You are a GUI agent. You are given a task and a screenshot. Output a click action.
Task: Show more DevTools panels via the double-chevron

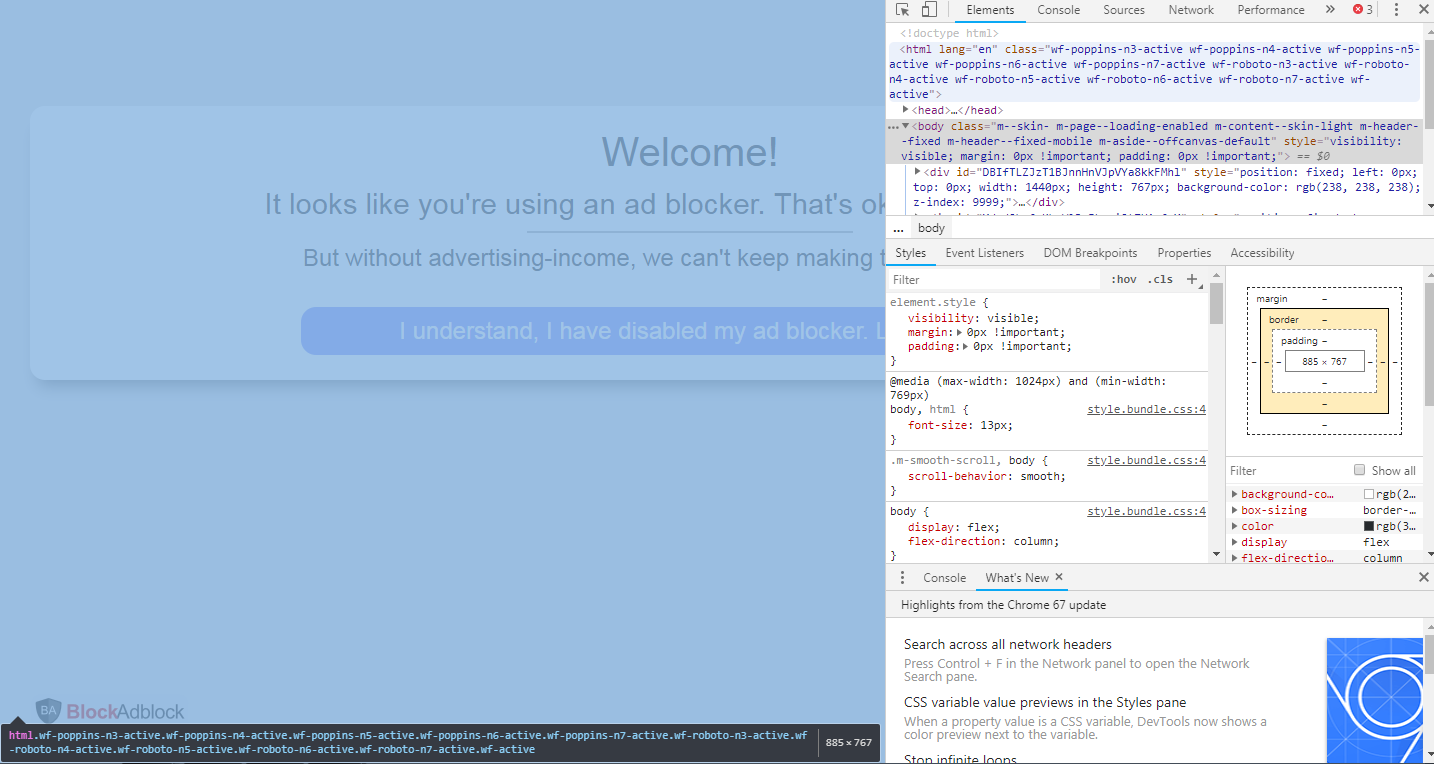point(1330,10)
